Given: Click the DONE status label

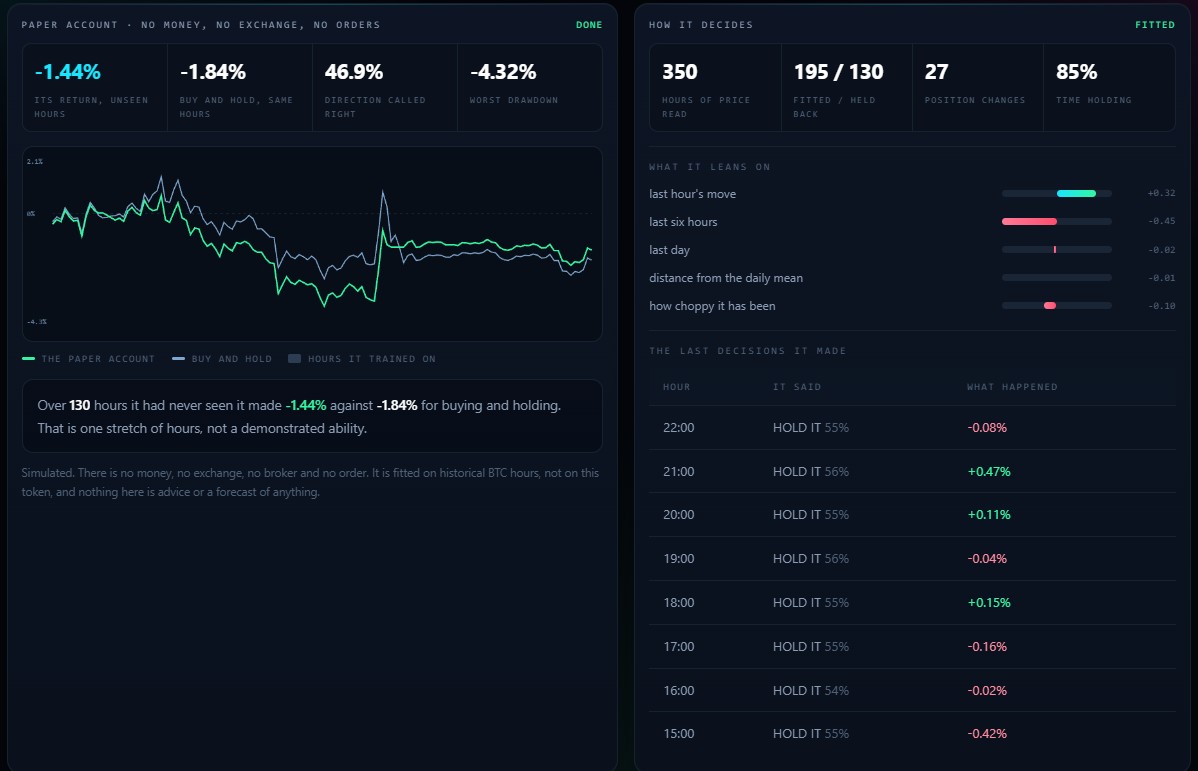Looking at the screenshot, I should click(x=589, y=25).
